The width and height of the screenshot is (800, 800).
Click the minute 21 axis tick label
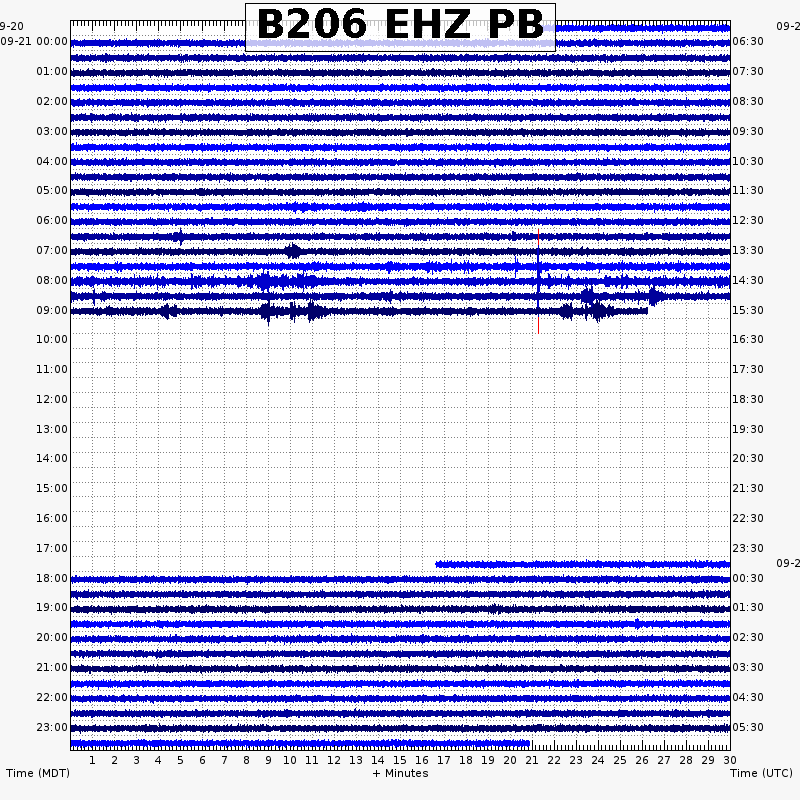[532, 760]
